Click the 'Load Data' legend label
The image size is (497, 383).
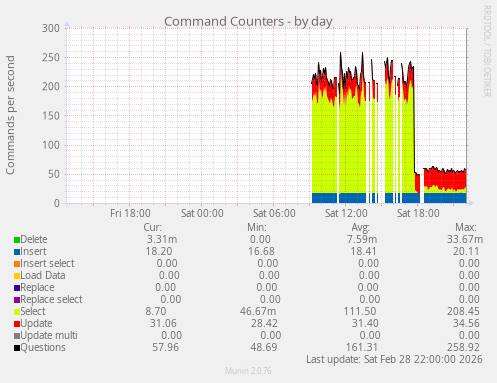pos(43,275)
